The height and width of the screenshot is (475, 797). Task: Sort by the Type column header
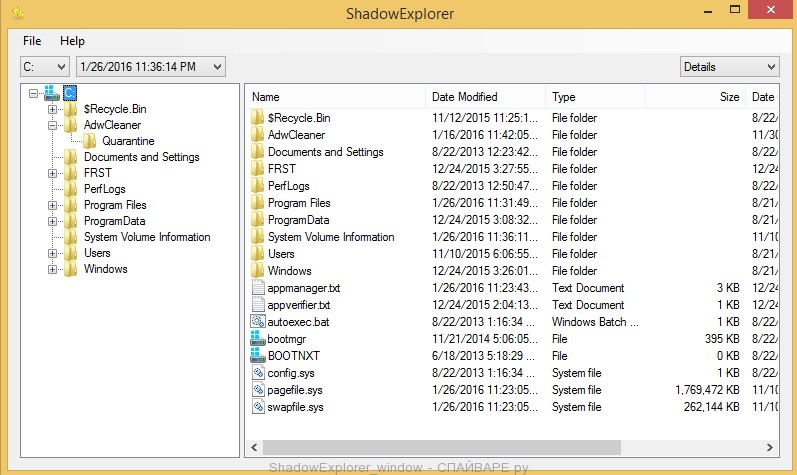point(595,97)
